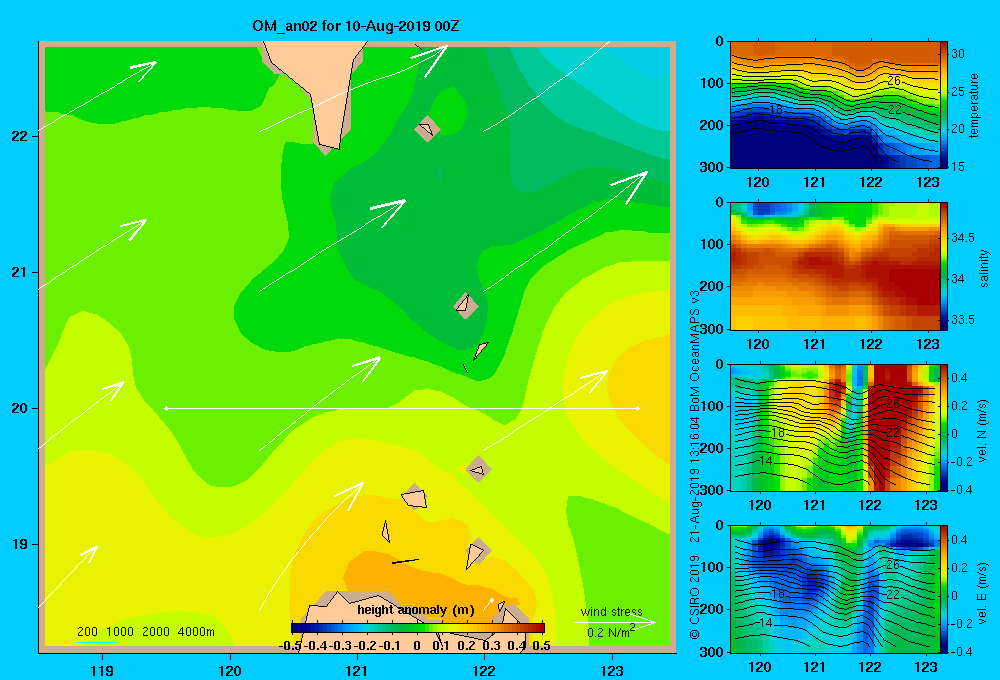Click the '14' contour label in vel. E section
The width and height of the screenshot is (1000, 680).
point(766,623)
